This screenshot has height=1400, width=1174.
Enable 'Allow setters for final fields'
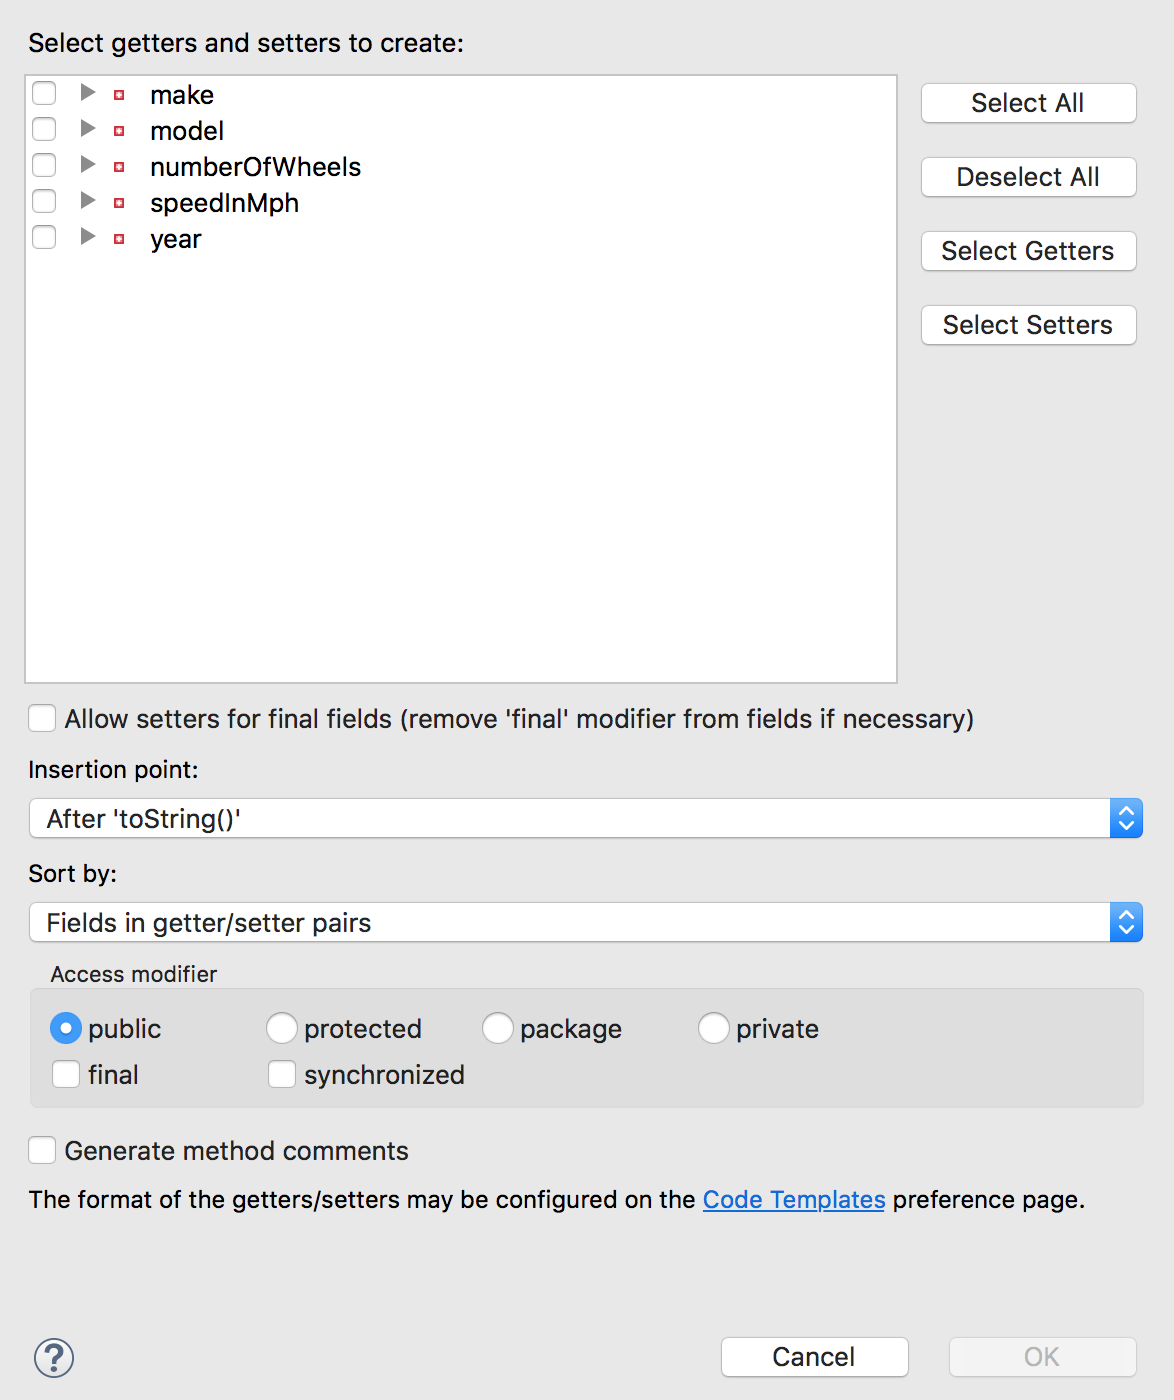42,718
